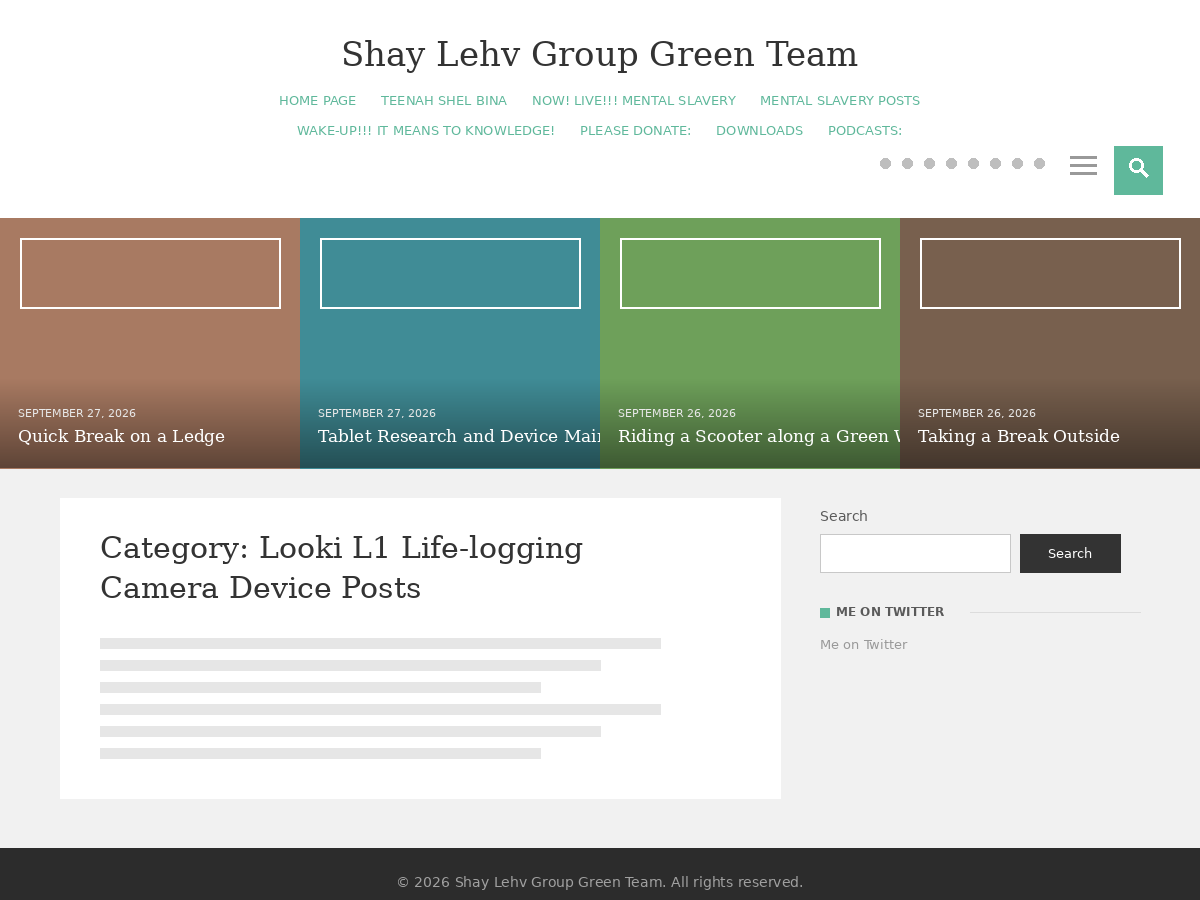The image size is (1200, 900).
Task: Open the Me on Twitter link
Action: tap(864, 645)
